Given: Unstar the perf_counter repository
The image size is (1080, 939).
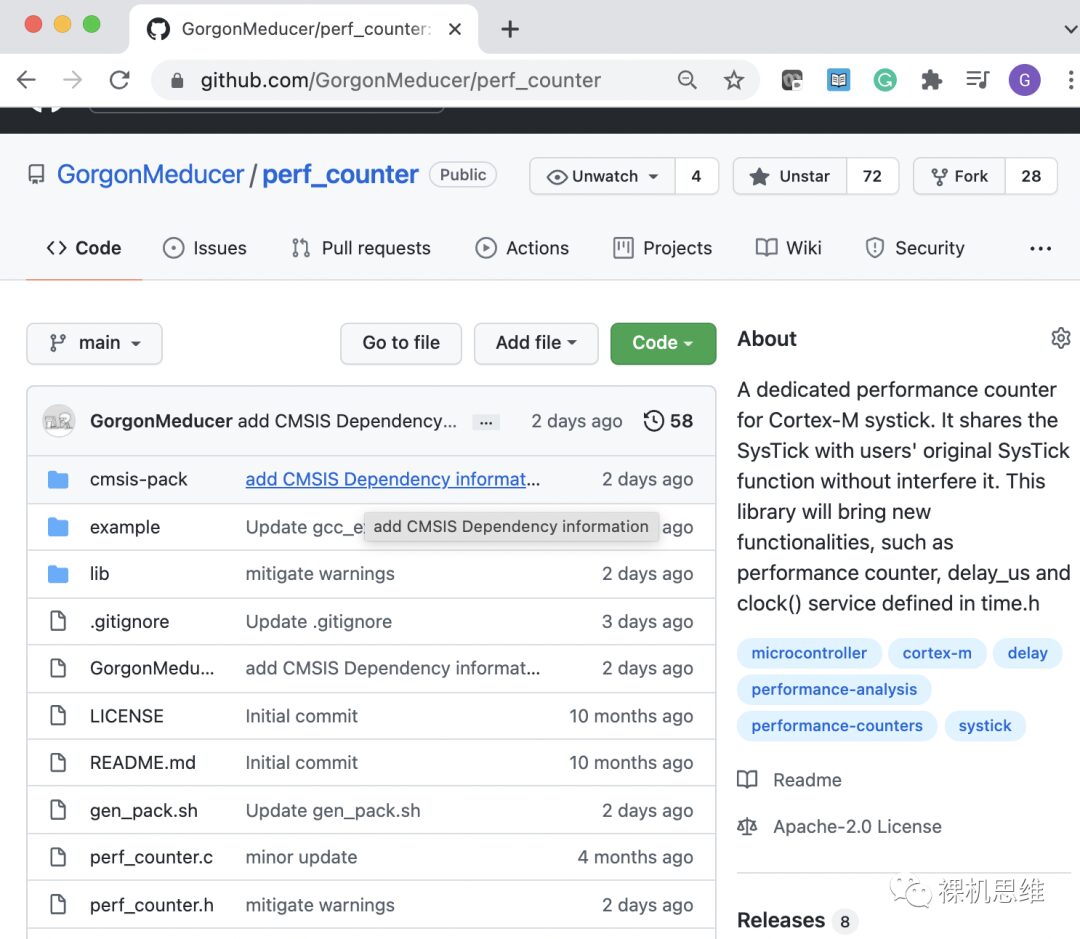Looking at the screenshot, I should pyautogui.click(x=789, y=176).
